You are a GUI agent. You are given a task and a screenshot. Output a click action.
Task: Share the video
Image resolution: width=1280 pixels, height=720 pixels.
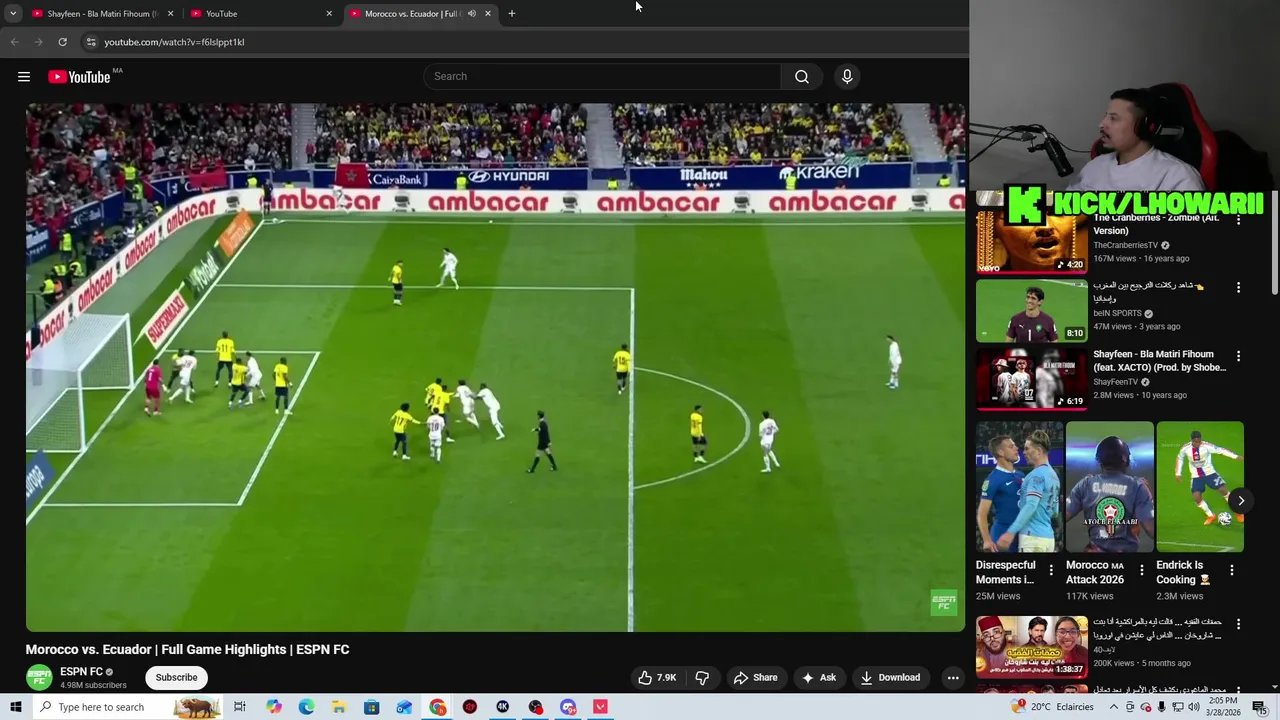(755, 677)
